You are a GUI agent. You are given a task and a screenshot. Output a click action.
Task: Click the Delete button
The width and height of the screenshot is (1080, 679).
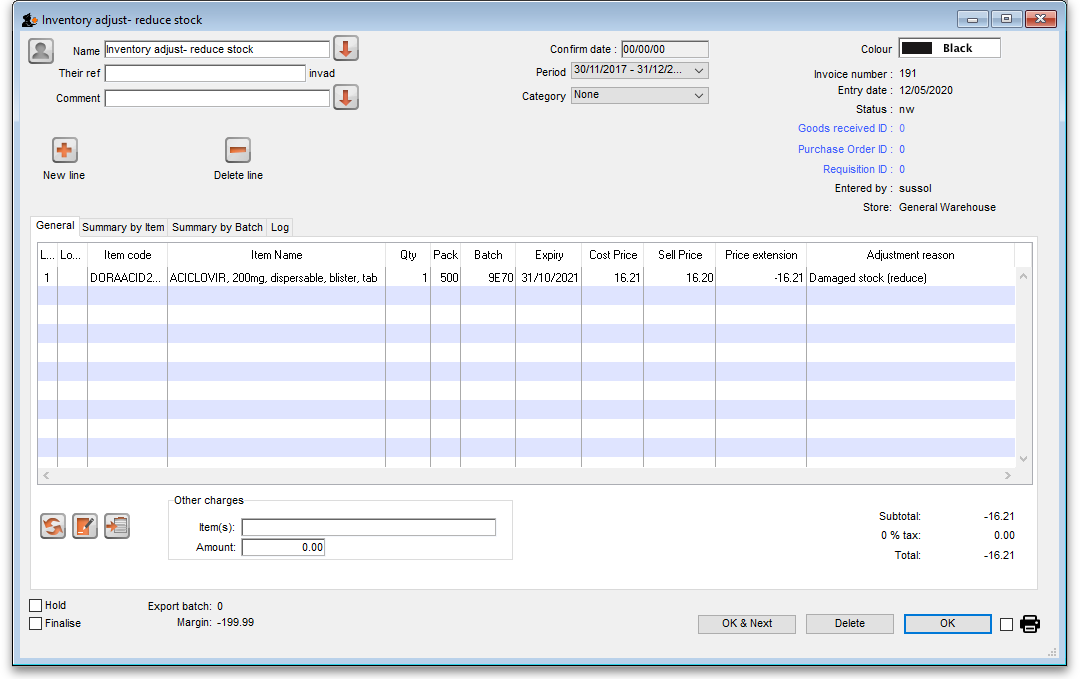(849, 624)
